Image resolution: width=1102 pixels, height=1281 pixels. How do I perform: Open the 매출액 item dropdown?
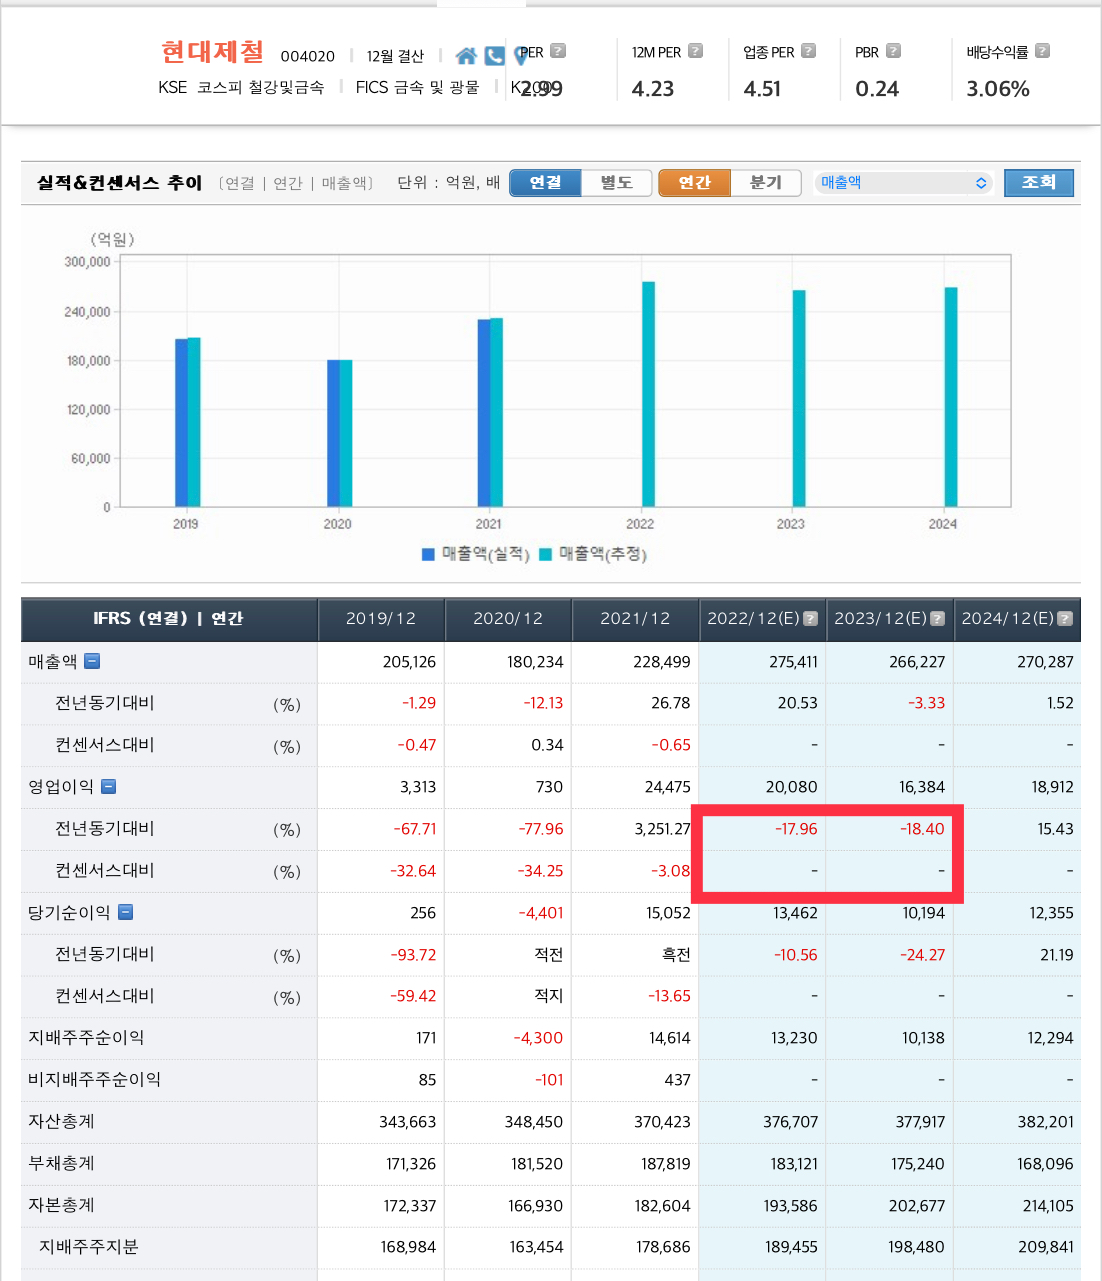click(904, 183)
